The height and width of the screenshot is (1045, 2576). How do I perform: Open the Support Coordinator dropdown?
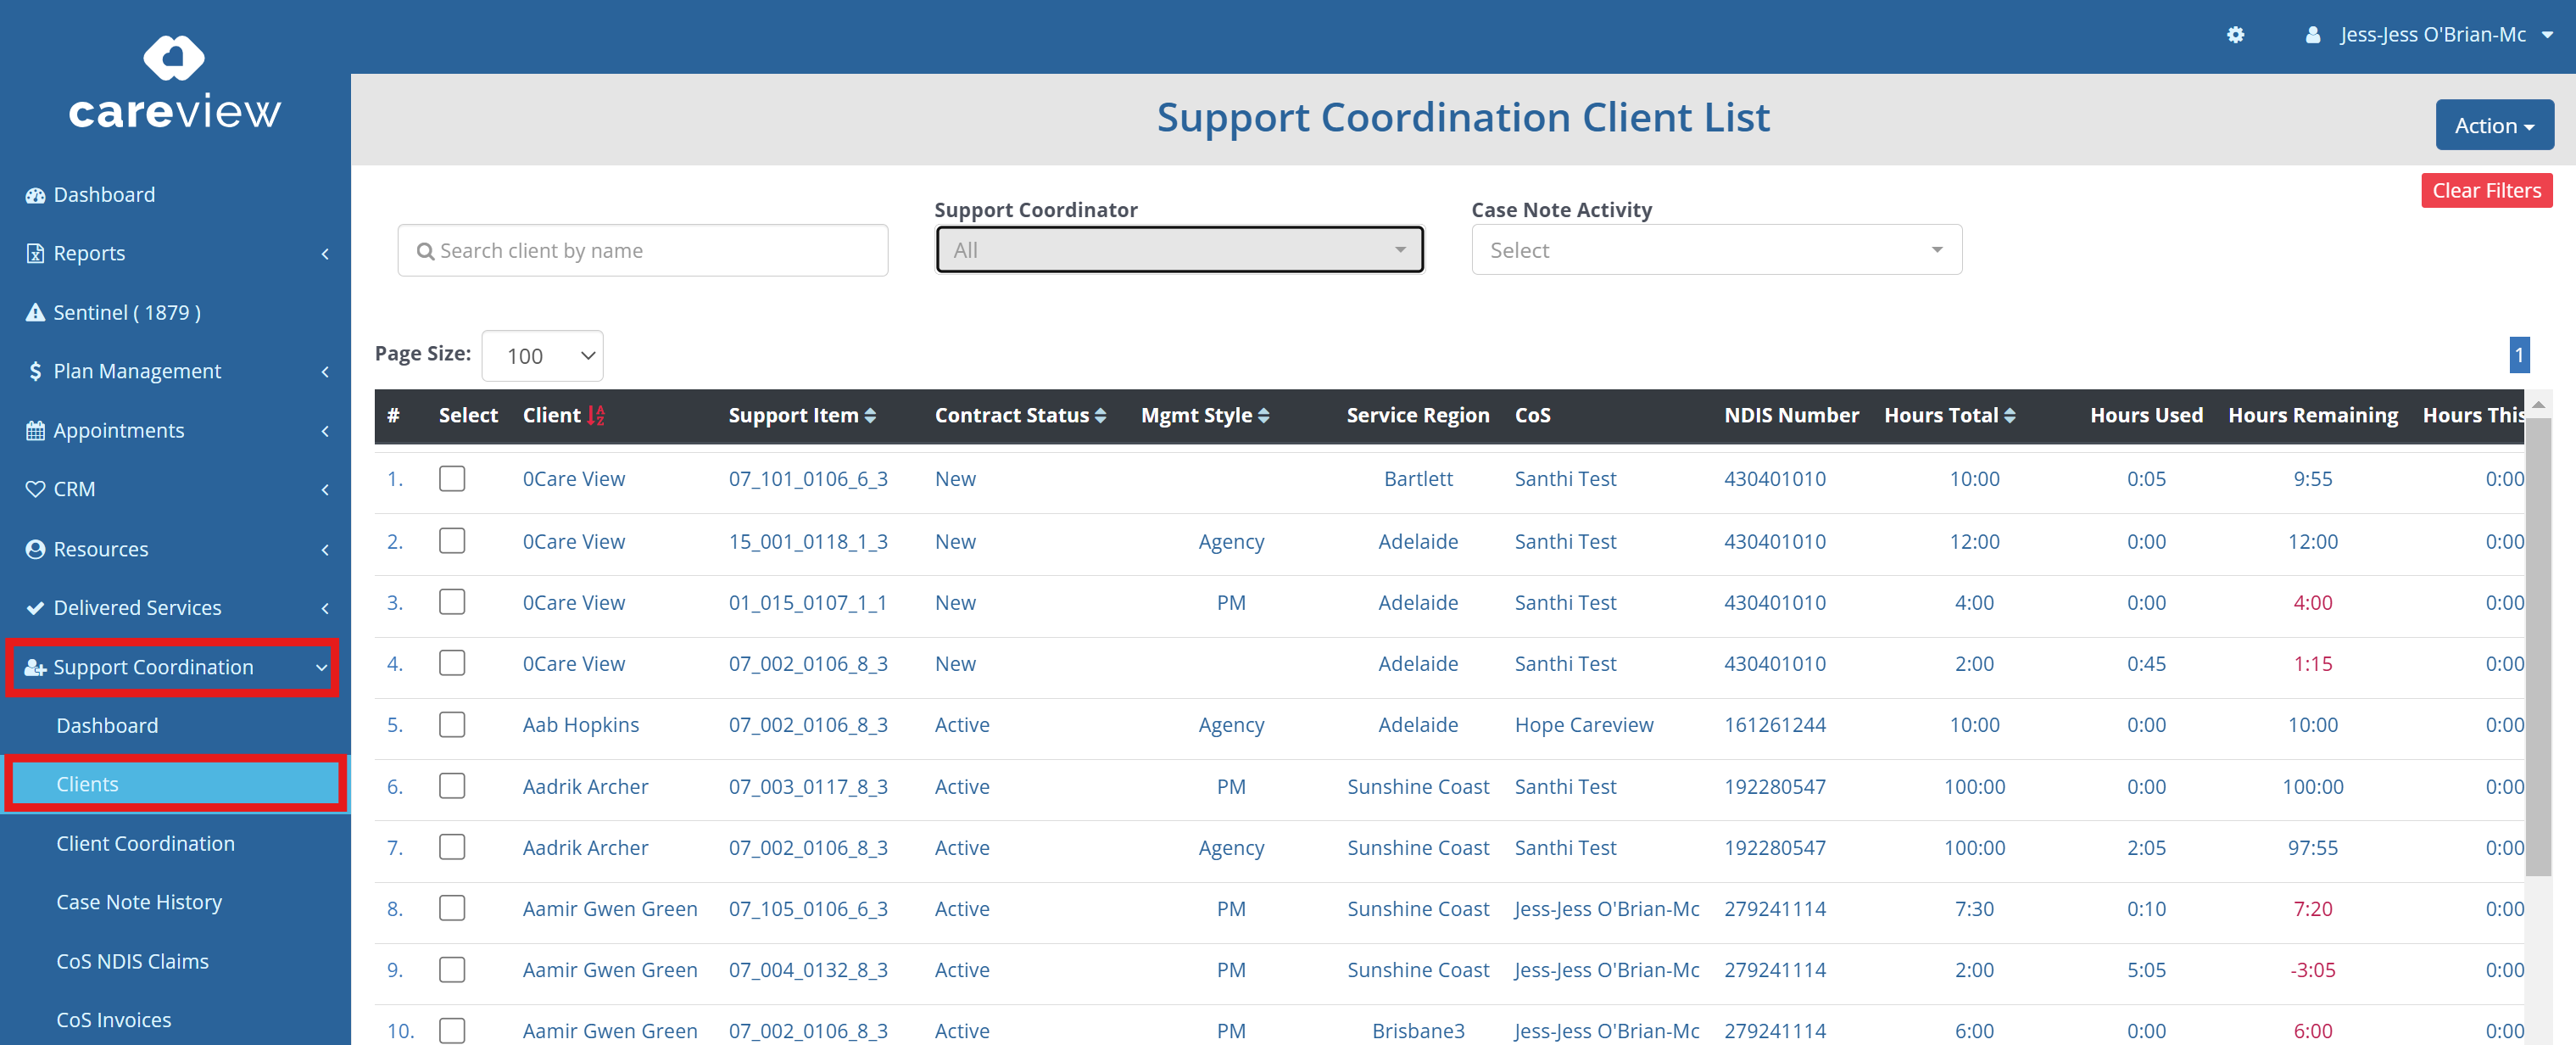[x=1179, y=250]
